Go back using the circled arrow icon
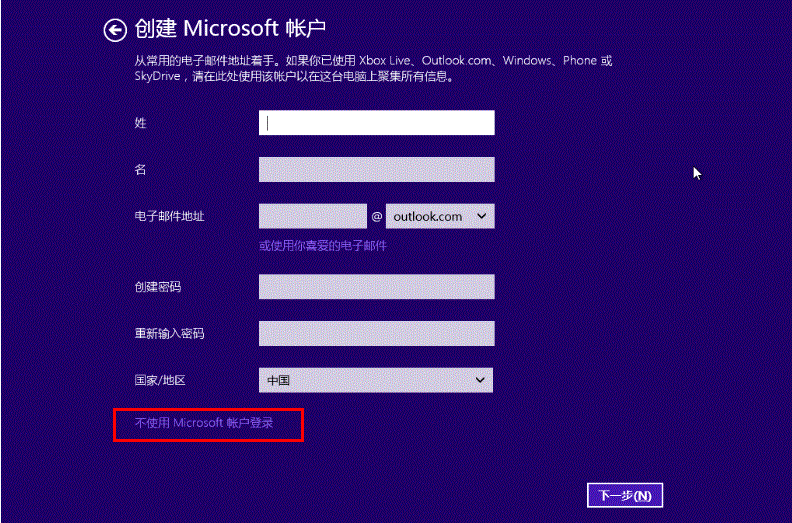792x523 pixels. click(115, 30)
